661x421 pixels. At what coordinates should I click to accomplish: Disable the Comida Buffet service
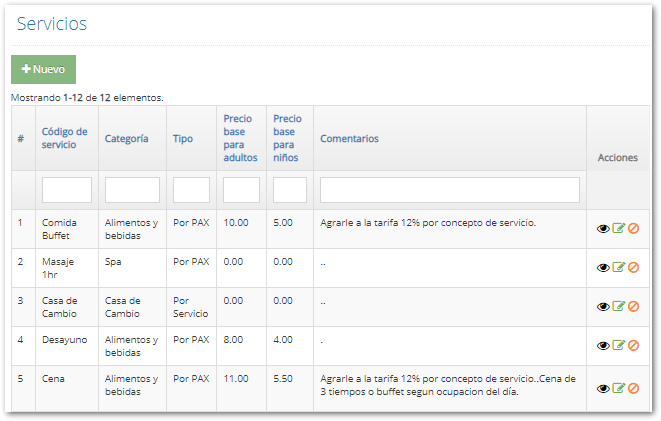tap(633, 229)
